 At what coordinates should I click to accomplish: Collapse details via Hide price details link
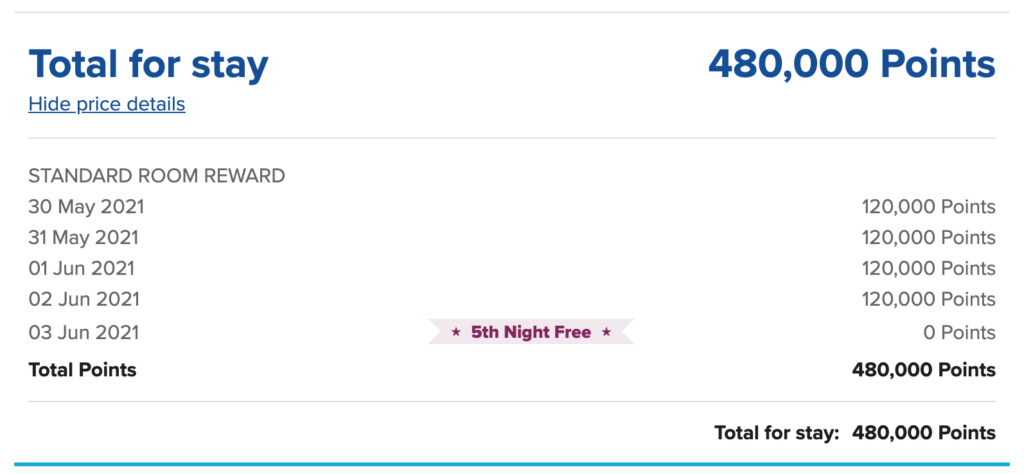point(107,104)
